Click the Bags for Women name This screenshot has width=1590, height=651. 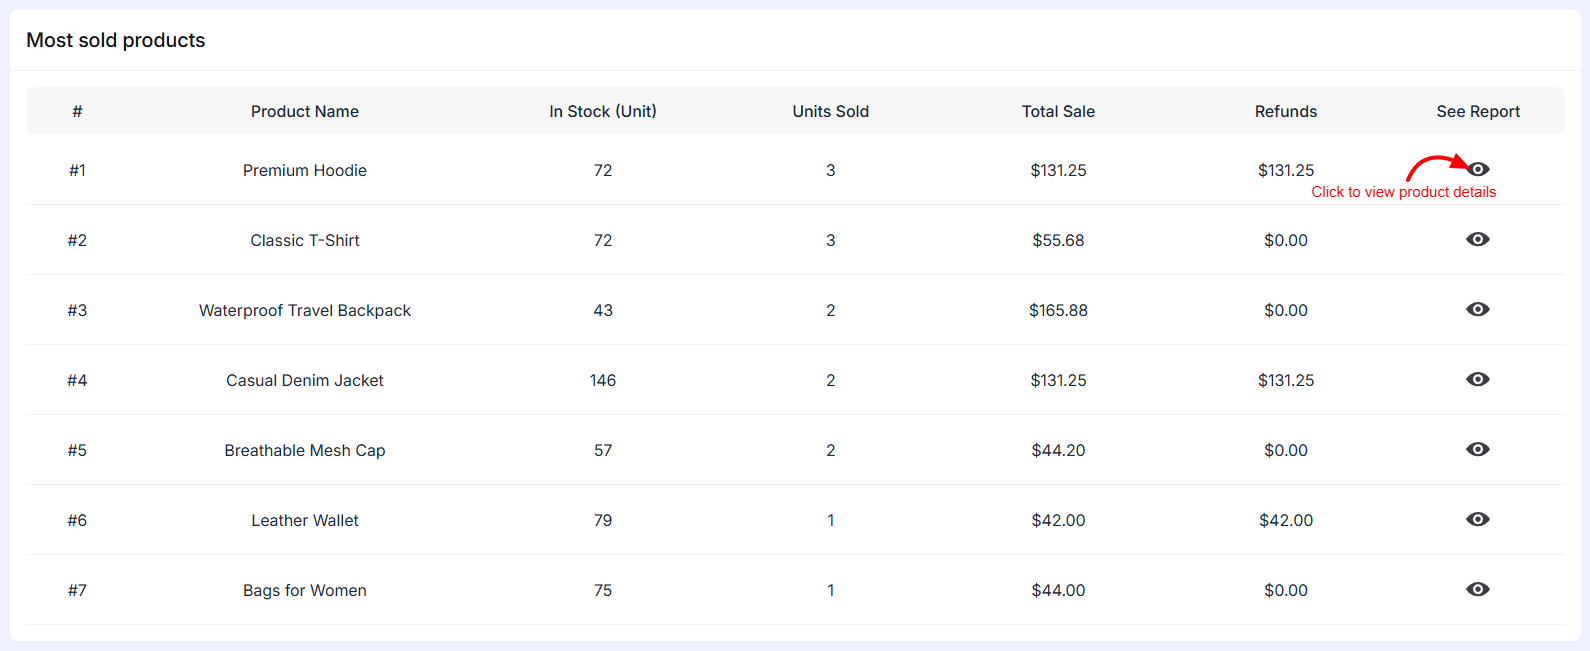point(304,590)
